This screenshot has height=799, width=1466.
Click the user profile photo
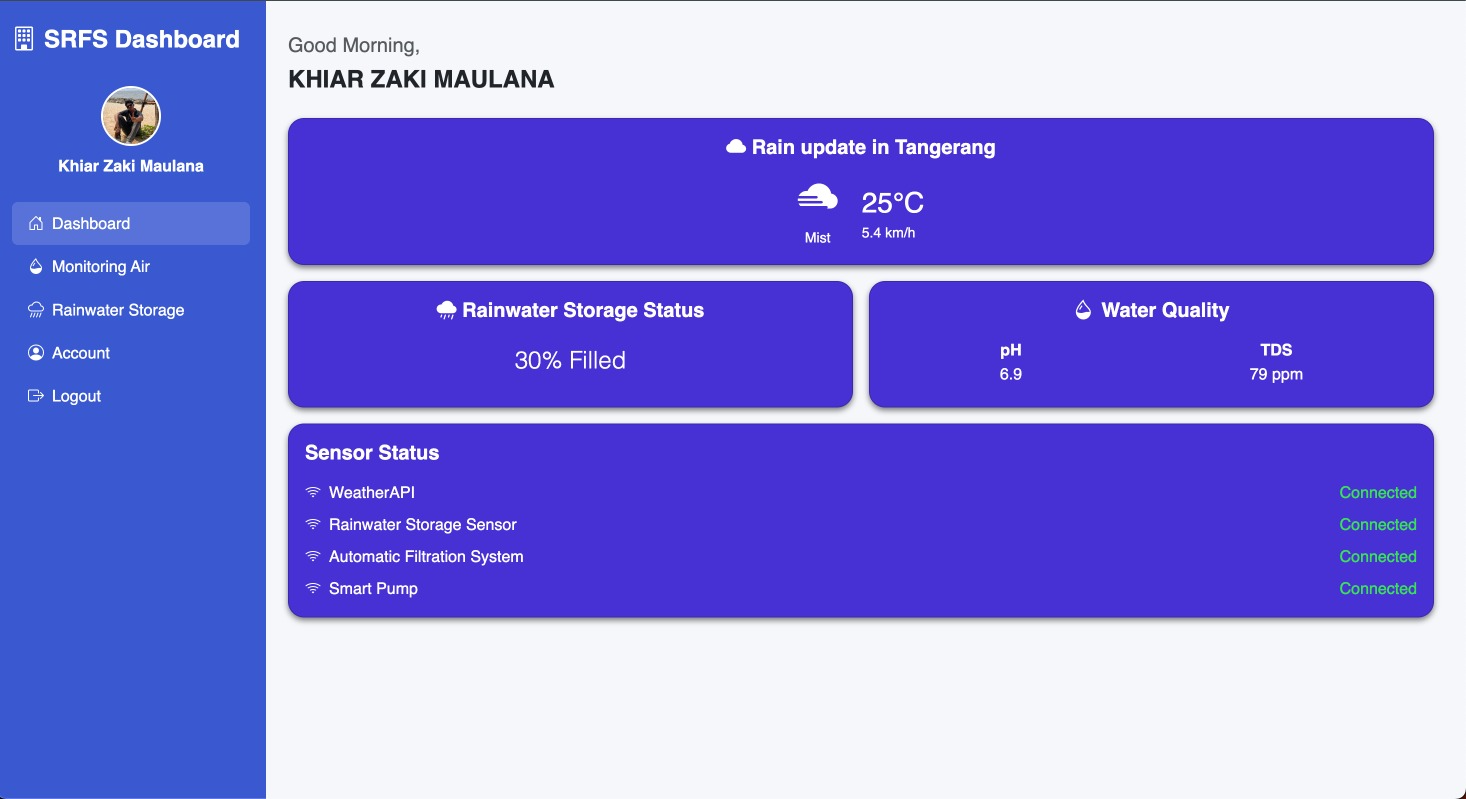tap(131, 116)
